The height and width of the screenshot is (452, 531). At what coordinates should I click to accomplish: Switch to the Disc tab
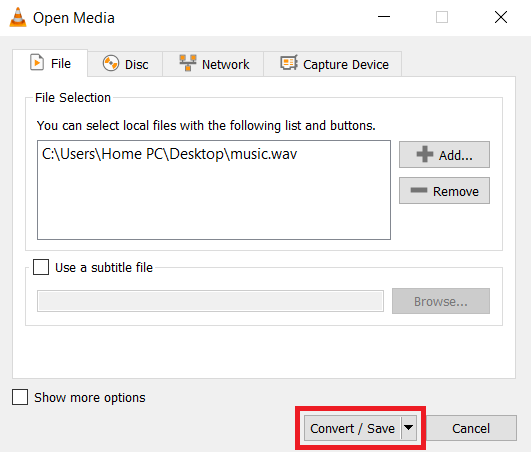(x=125, y=64)
